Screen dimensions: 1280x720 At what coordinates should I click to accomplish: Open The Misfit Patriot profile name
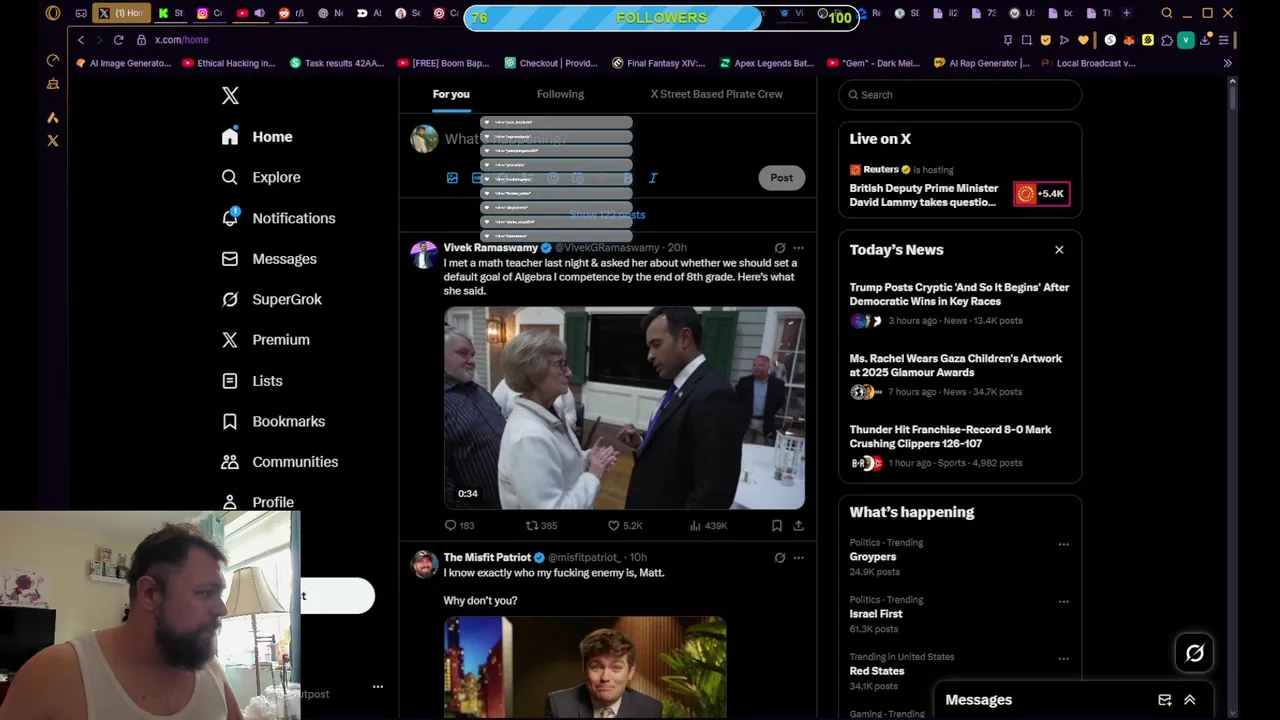[x=487, y=557]
